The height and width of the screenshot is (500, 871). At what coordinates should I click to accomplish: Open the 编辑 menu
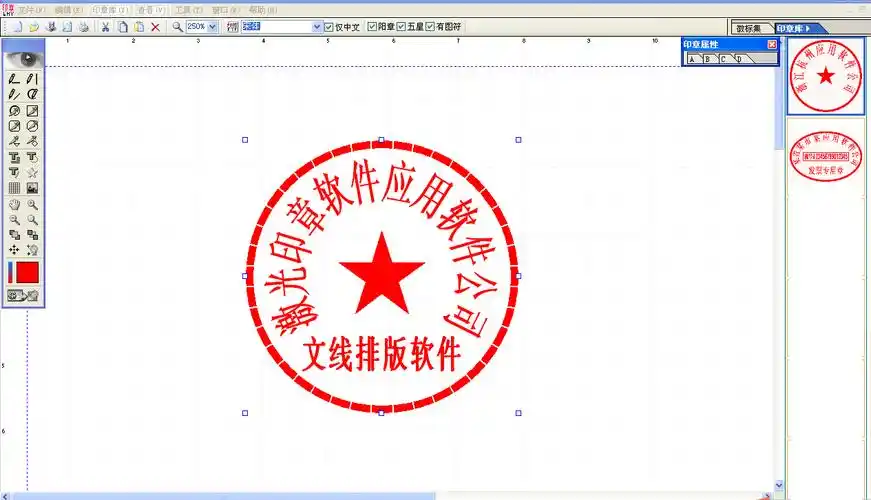69,10
